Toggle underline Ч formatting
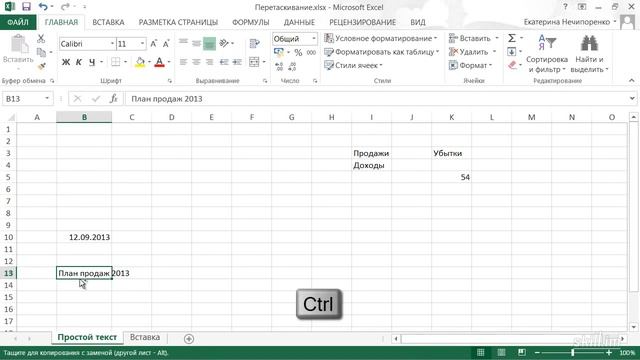This screenshot has height=360, width=640. (92, 62)
